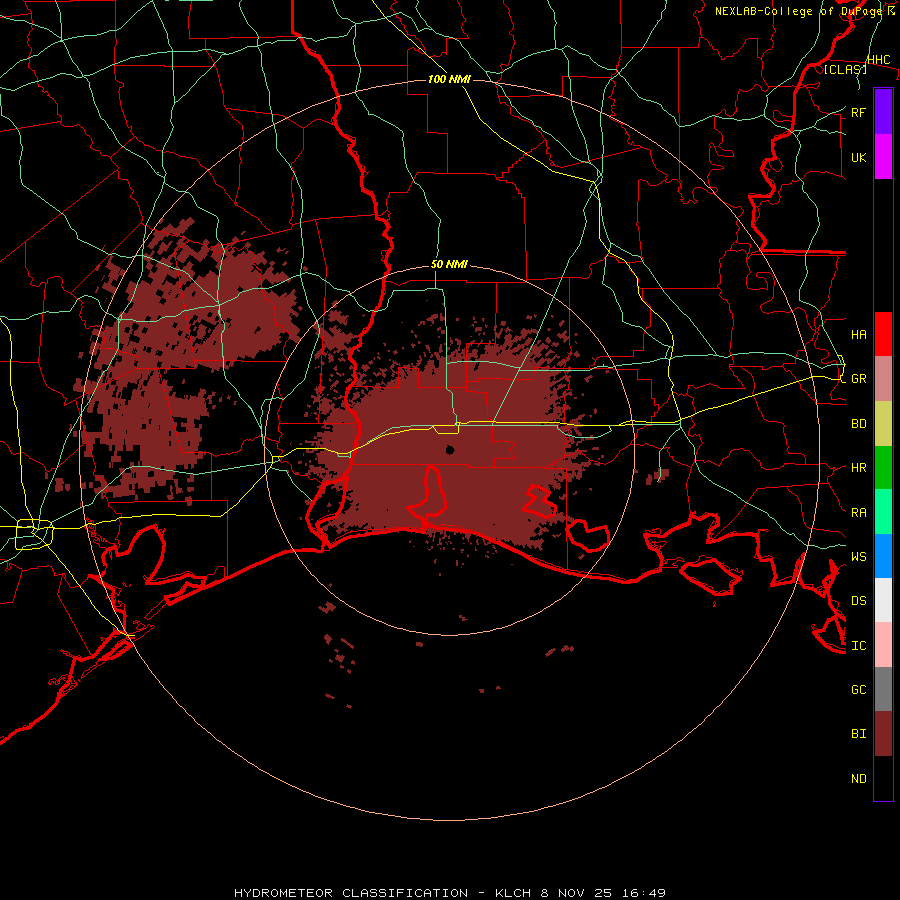This screenshot has height=900, width=900.
Task: Click the light pink IC legend swatch
Action: click(883, 645)
